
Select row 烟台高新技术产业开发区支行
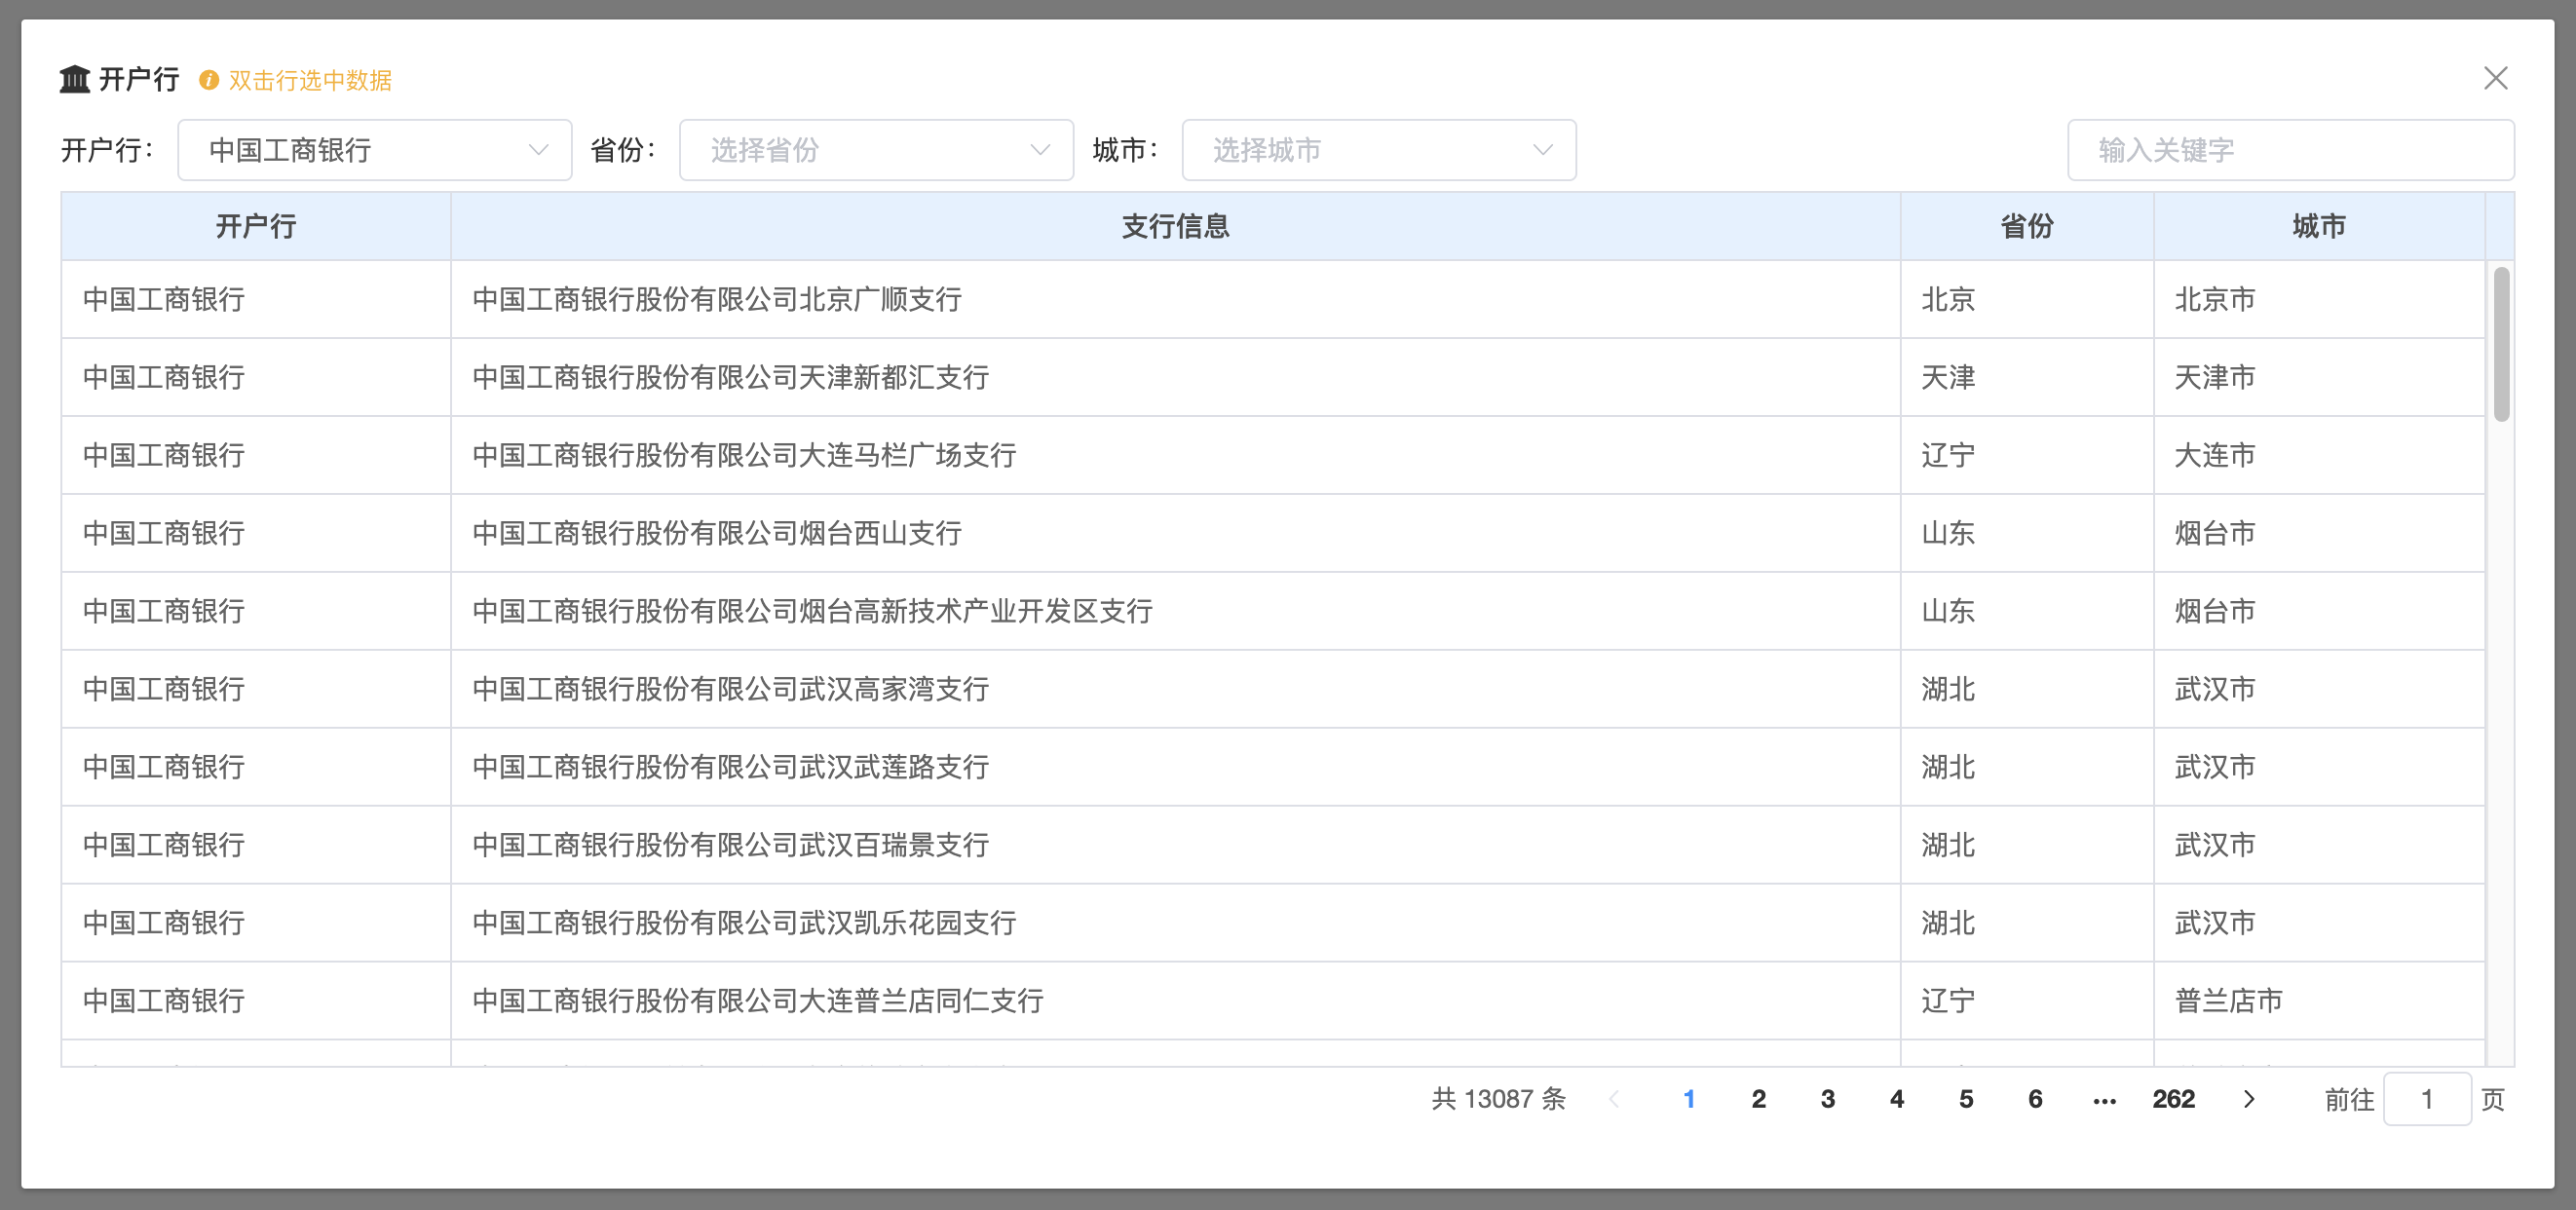click(x=1273, y=611)
